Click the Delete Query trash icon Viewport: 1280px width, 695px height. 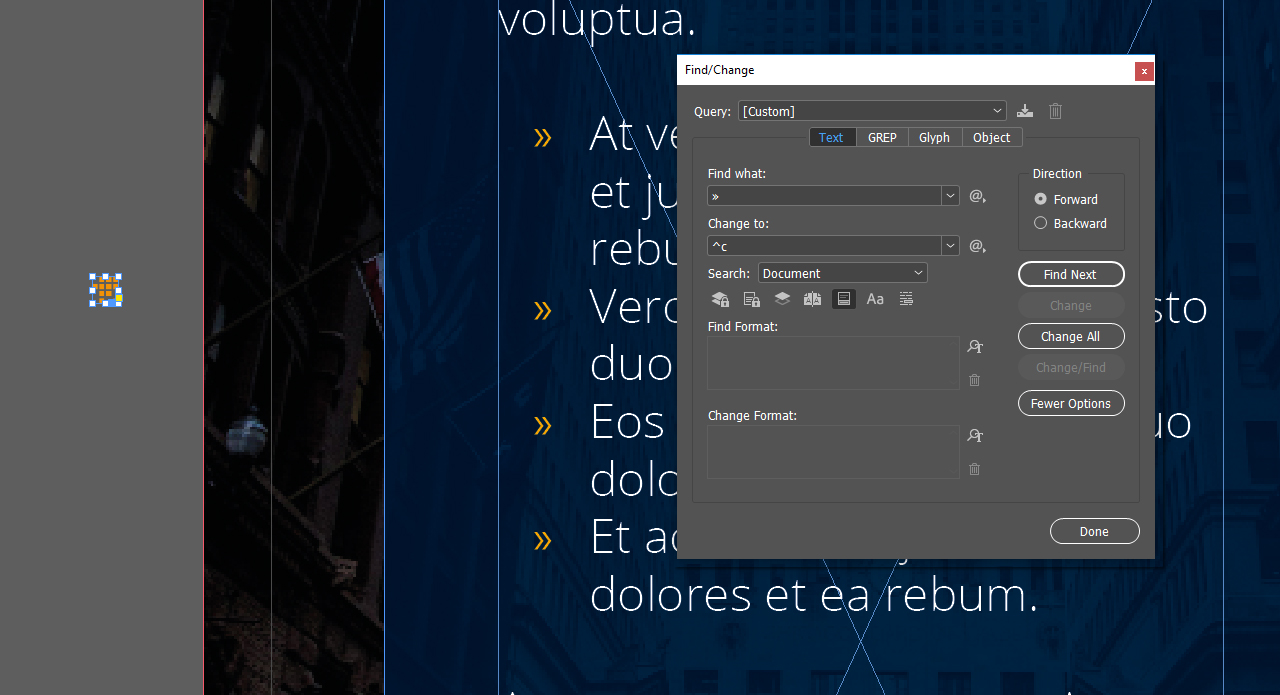tap(1056, 111)
